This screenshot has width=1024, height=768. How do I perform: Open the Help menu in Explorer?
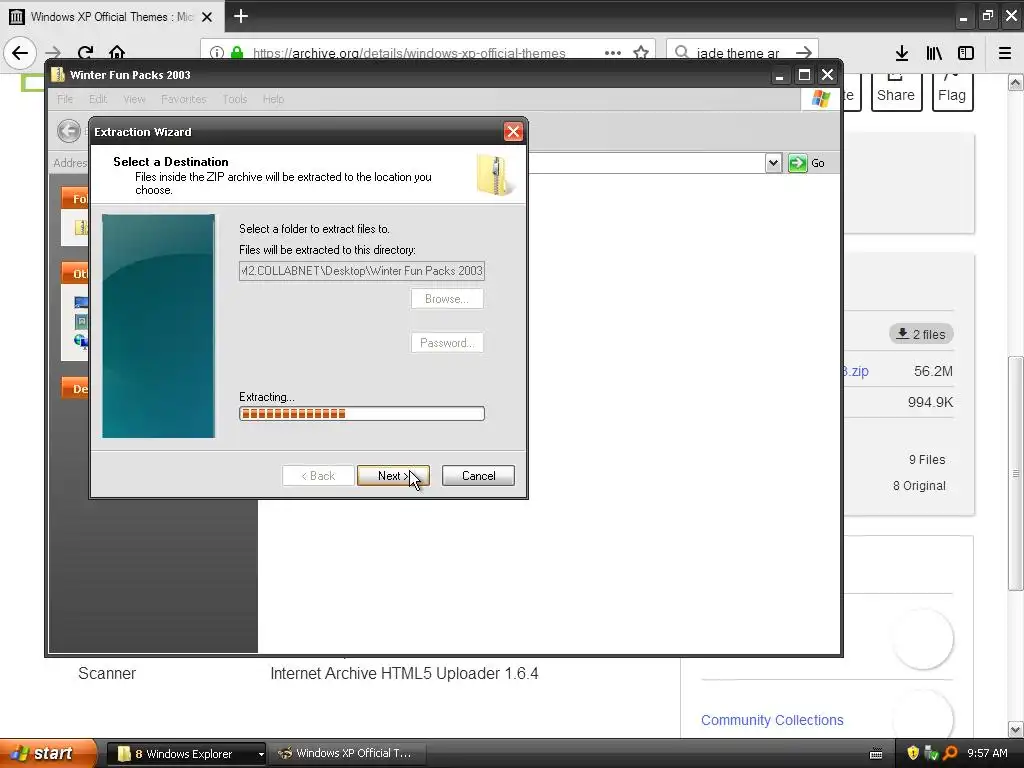click(274, 99)
